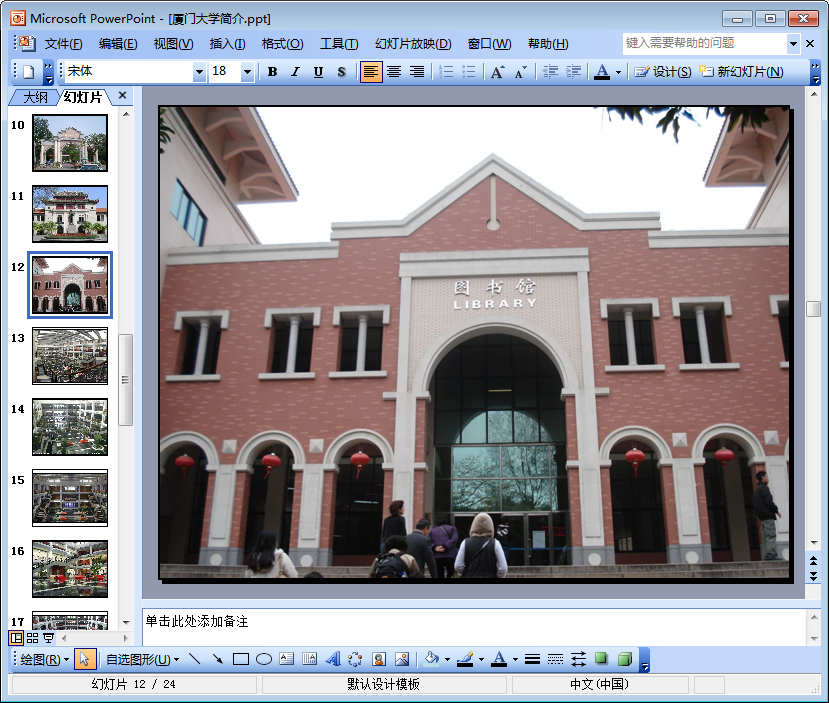Click Normal view icon

pyautogui.click(x=16, y=638)
